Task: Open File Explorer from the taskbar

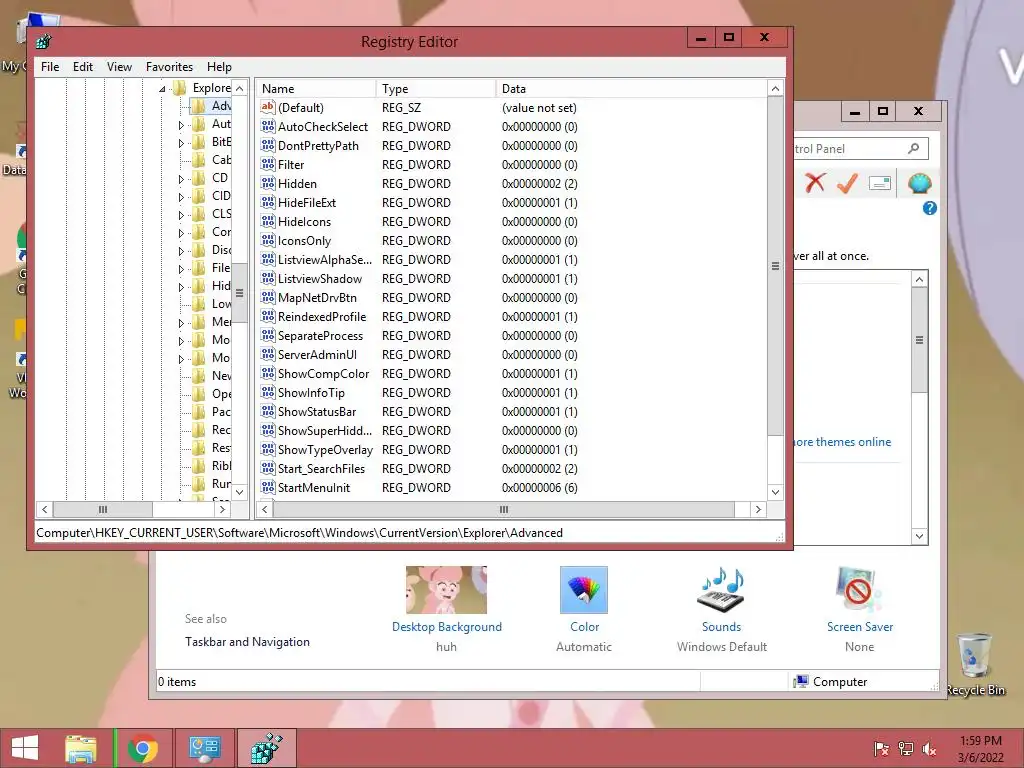Action: pos(81,748)
